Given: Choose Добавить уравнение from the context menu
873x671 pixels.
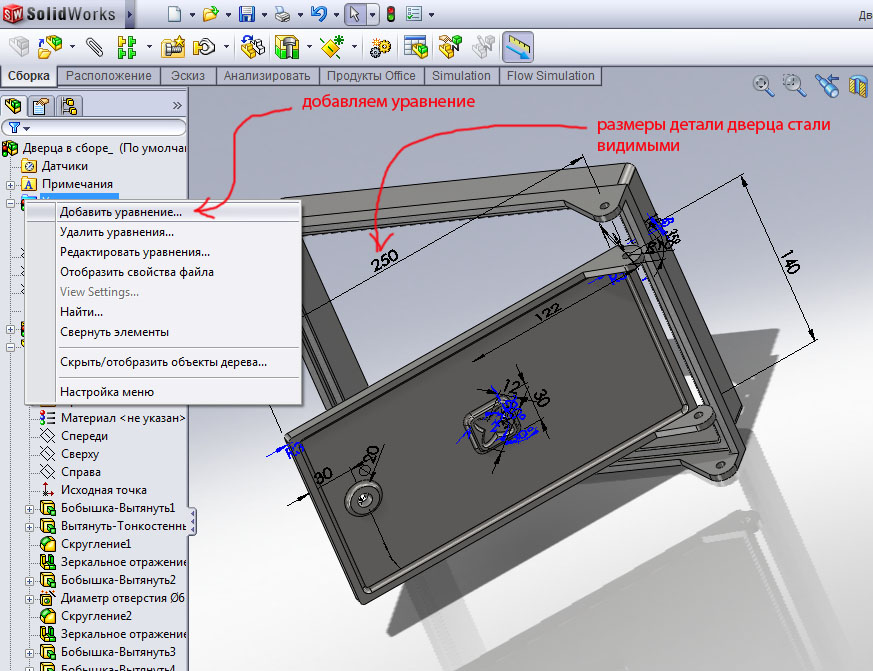Looking at the screenshot, I should (120, 212).
